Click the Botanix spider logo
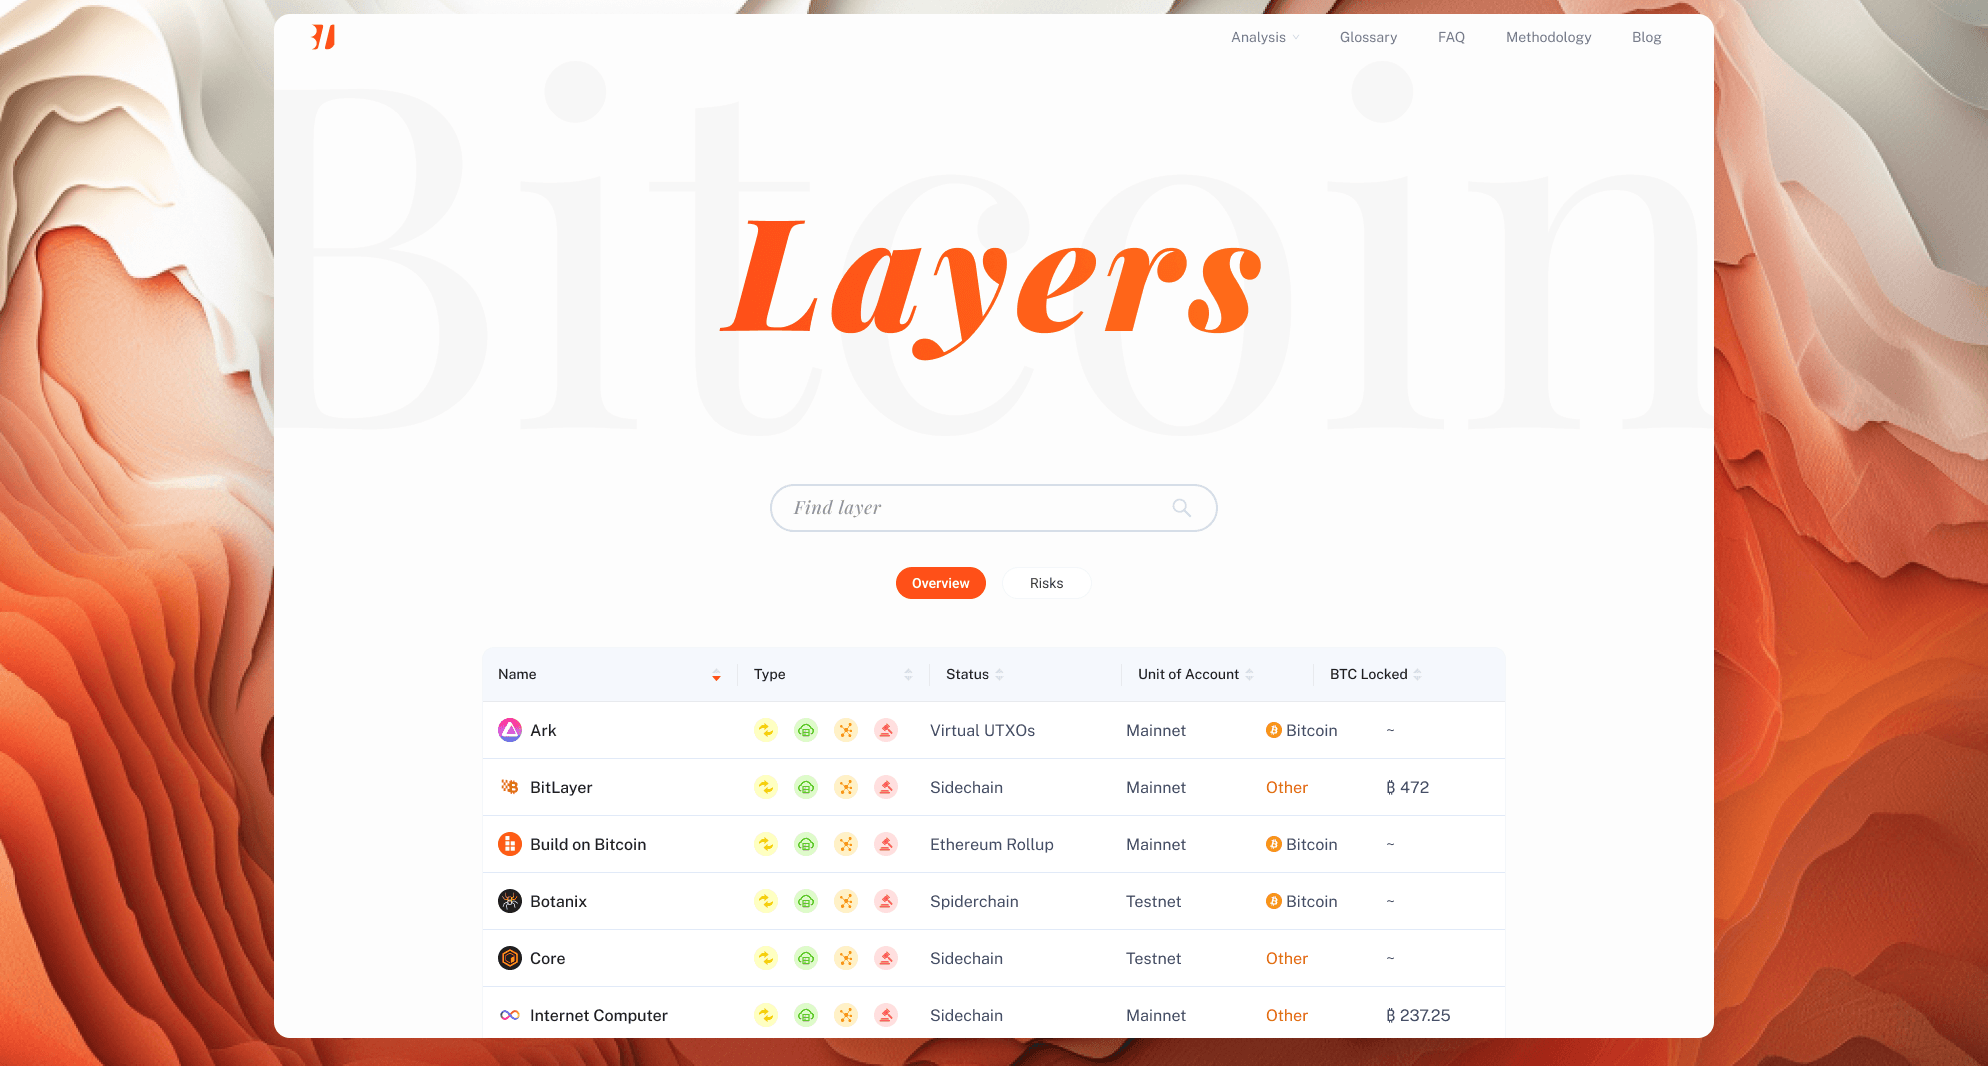The image size is (1988, 1066). click(510, 901)
